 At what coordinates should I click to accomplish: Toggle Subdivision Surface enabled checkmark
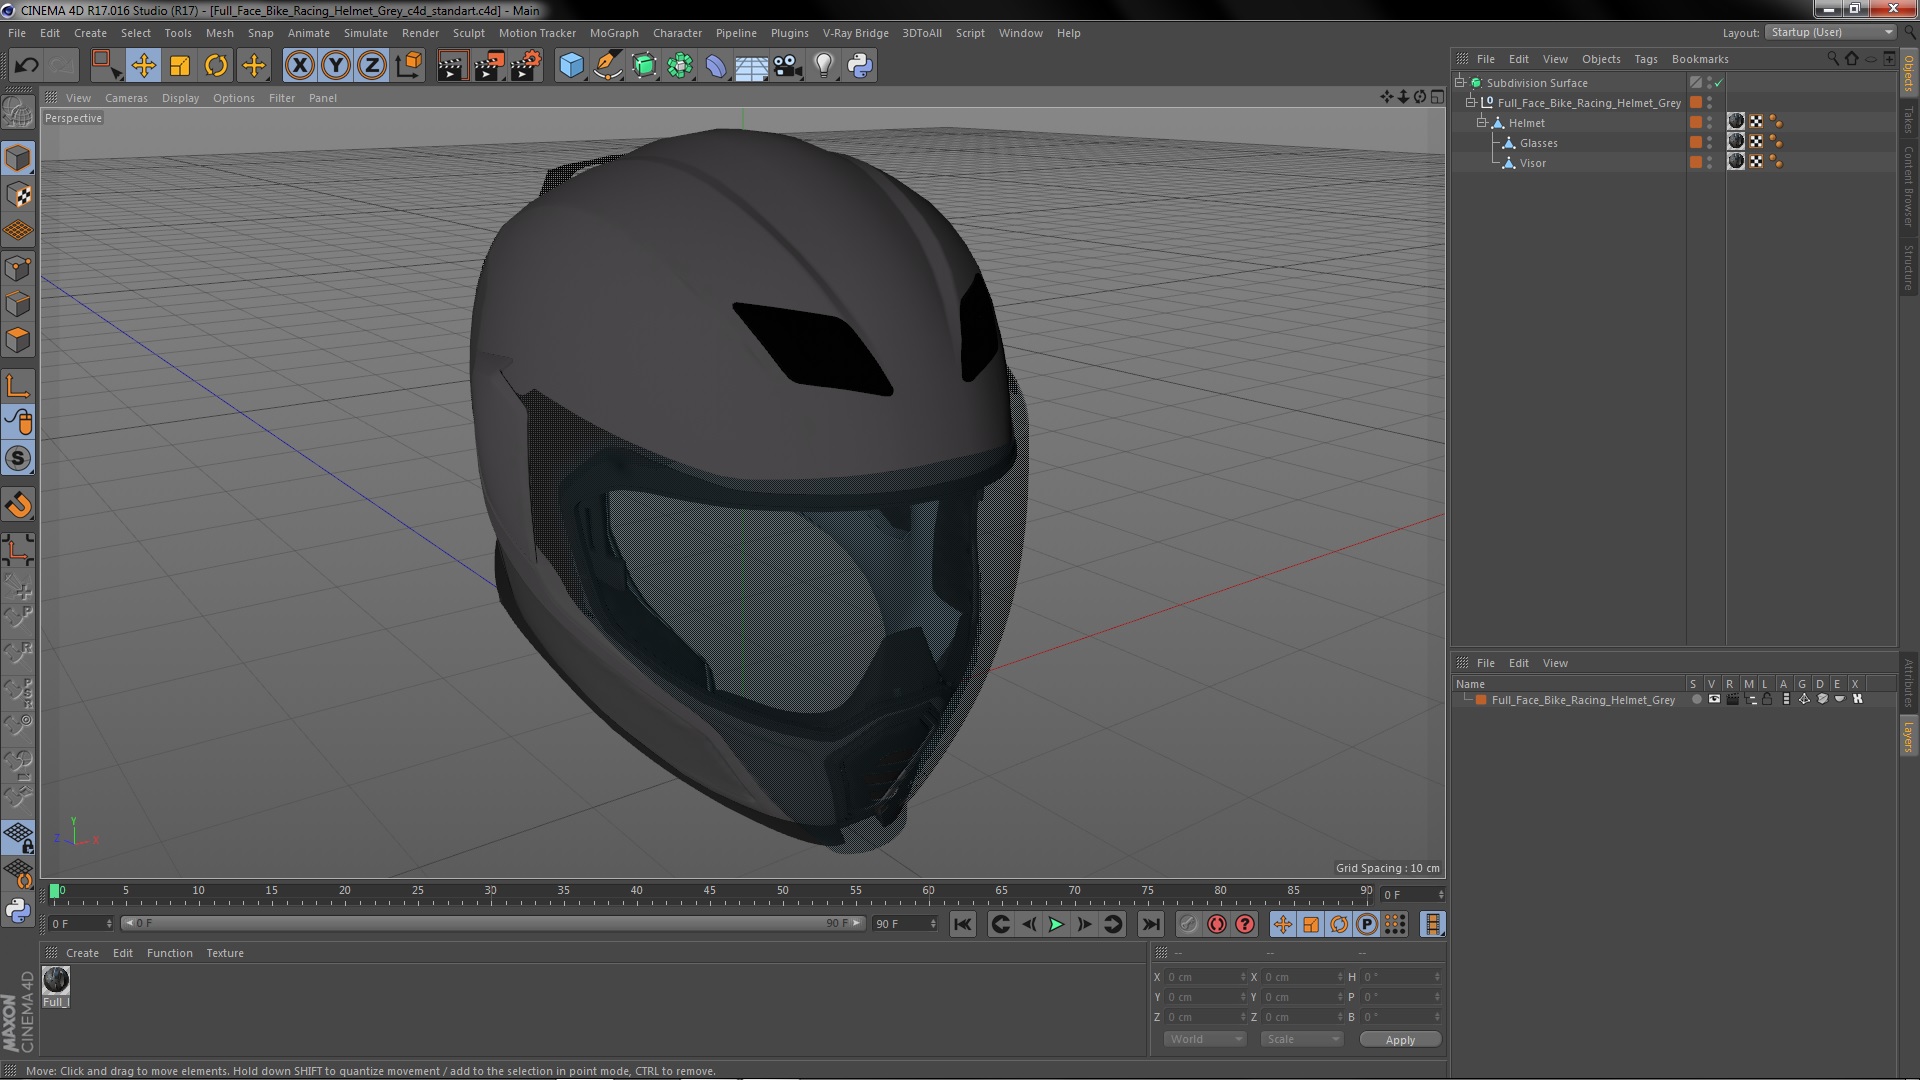click(1719, 83)
